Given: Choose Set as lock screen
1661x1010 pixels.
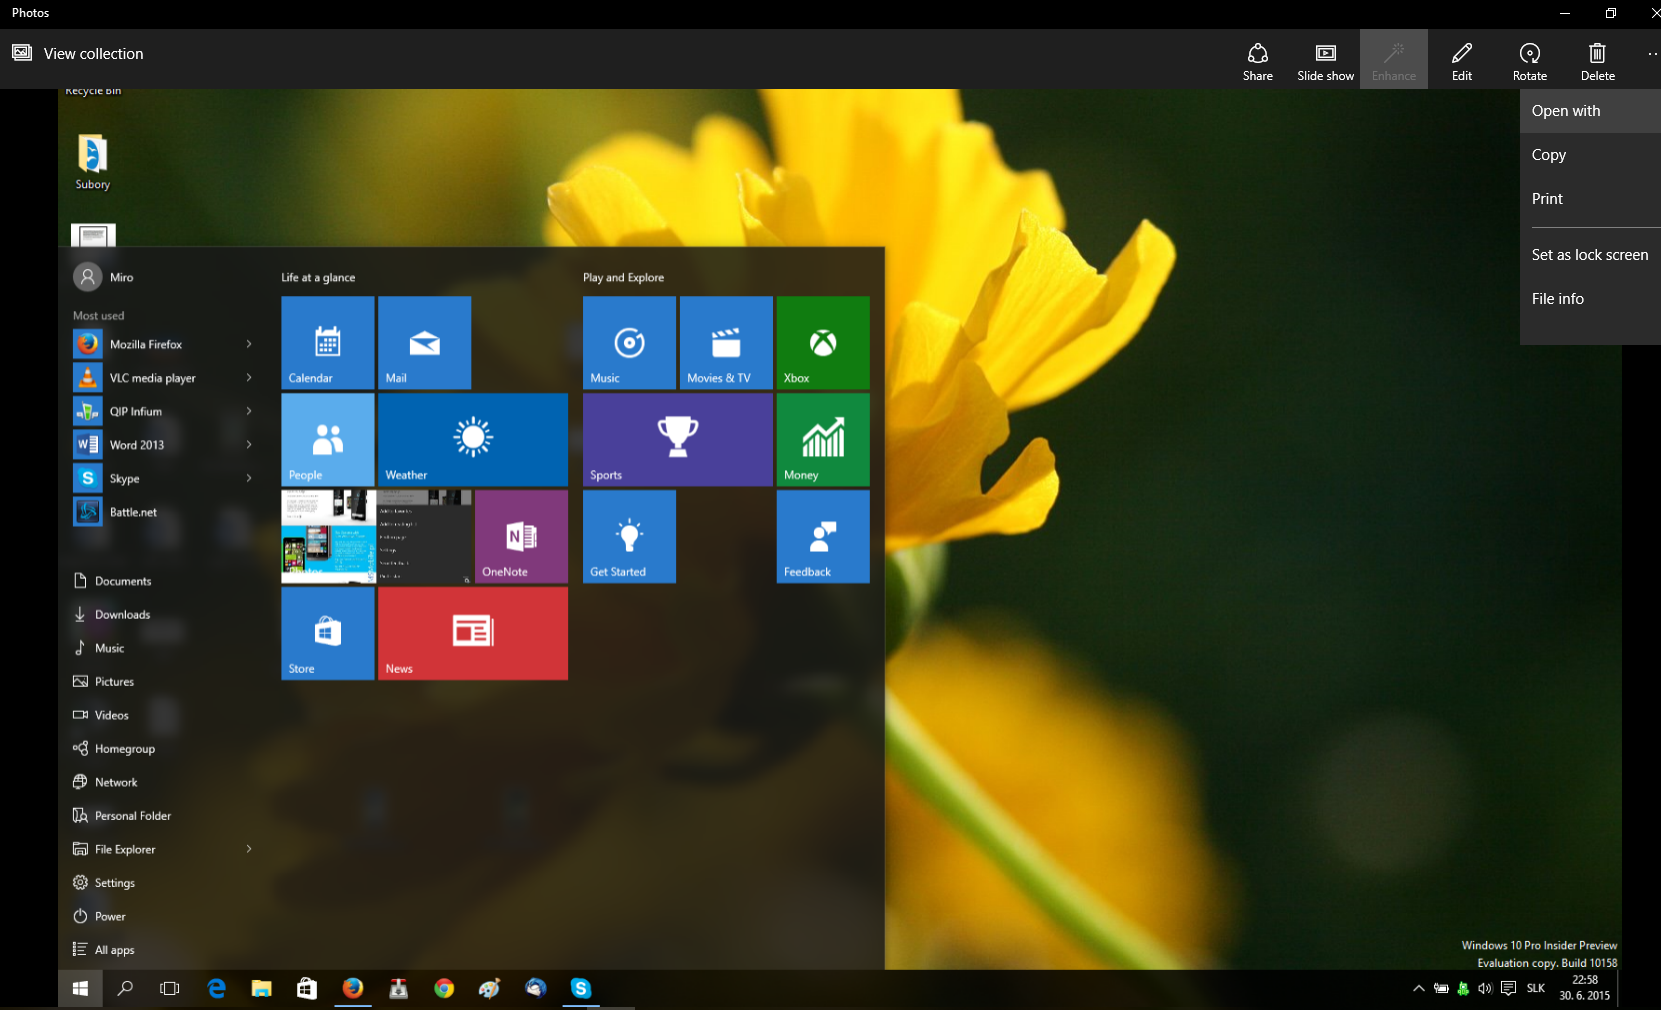Looking at the screenshot, I should [x=1590, y=255].
